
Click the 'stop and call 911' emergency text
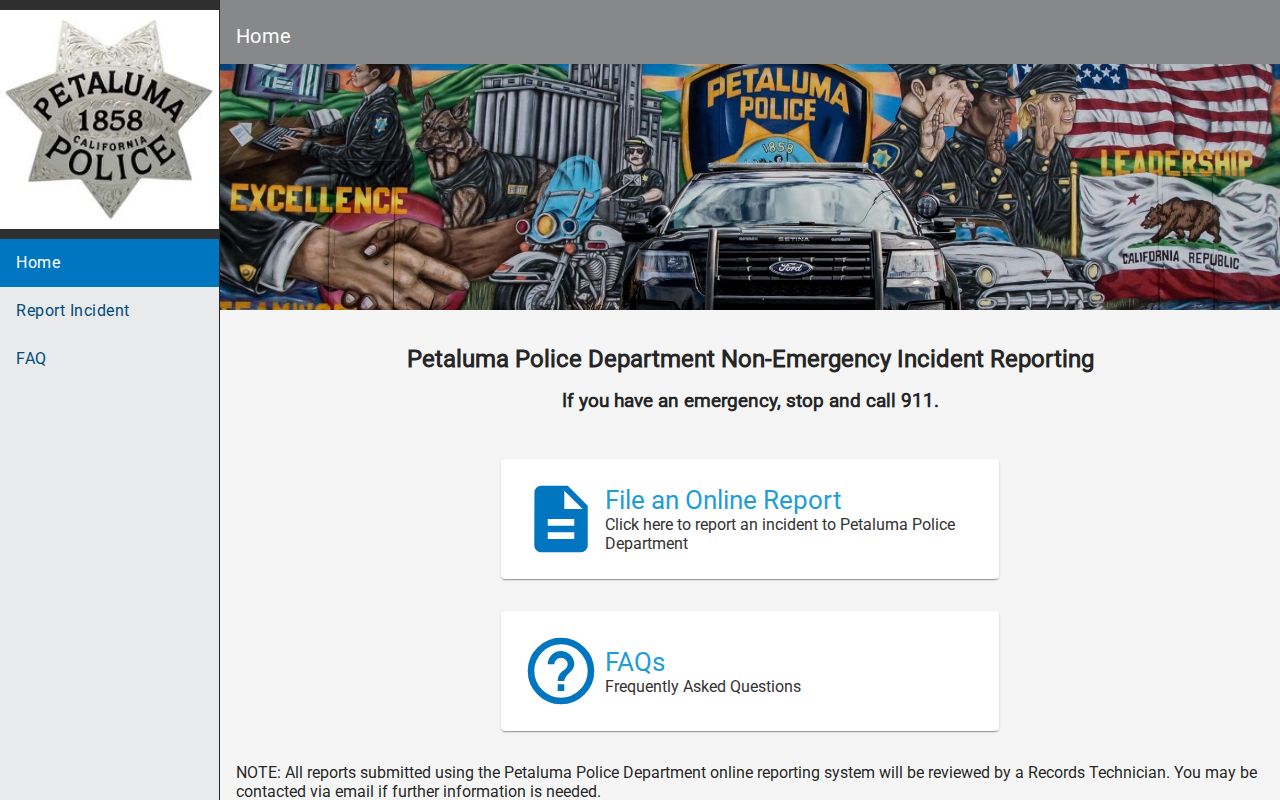tap(750, 401)
